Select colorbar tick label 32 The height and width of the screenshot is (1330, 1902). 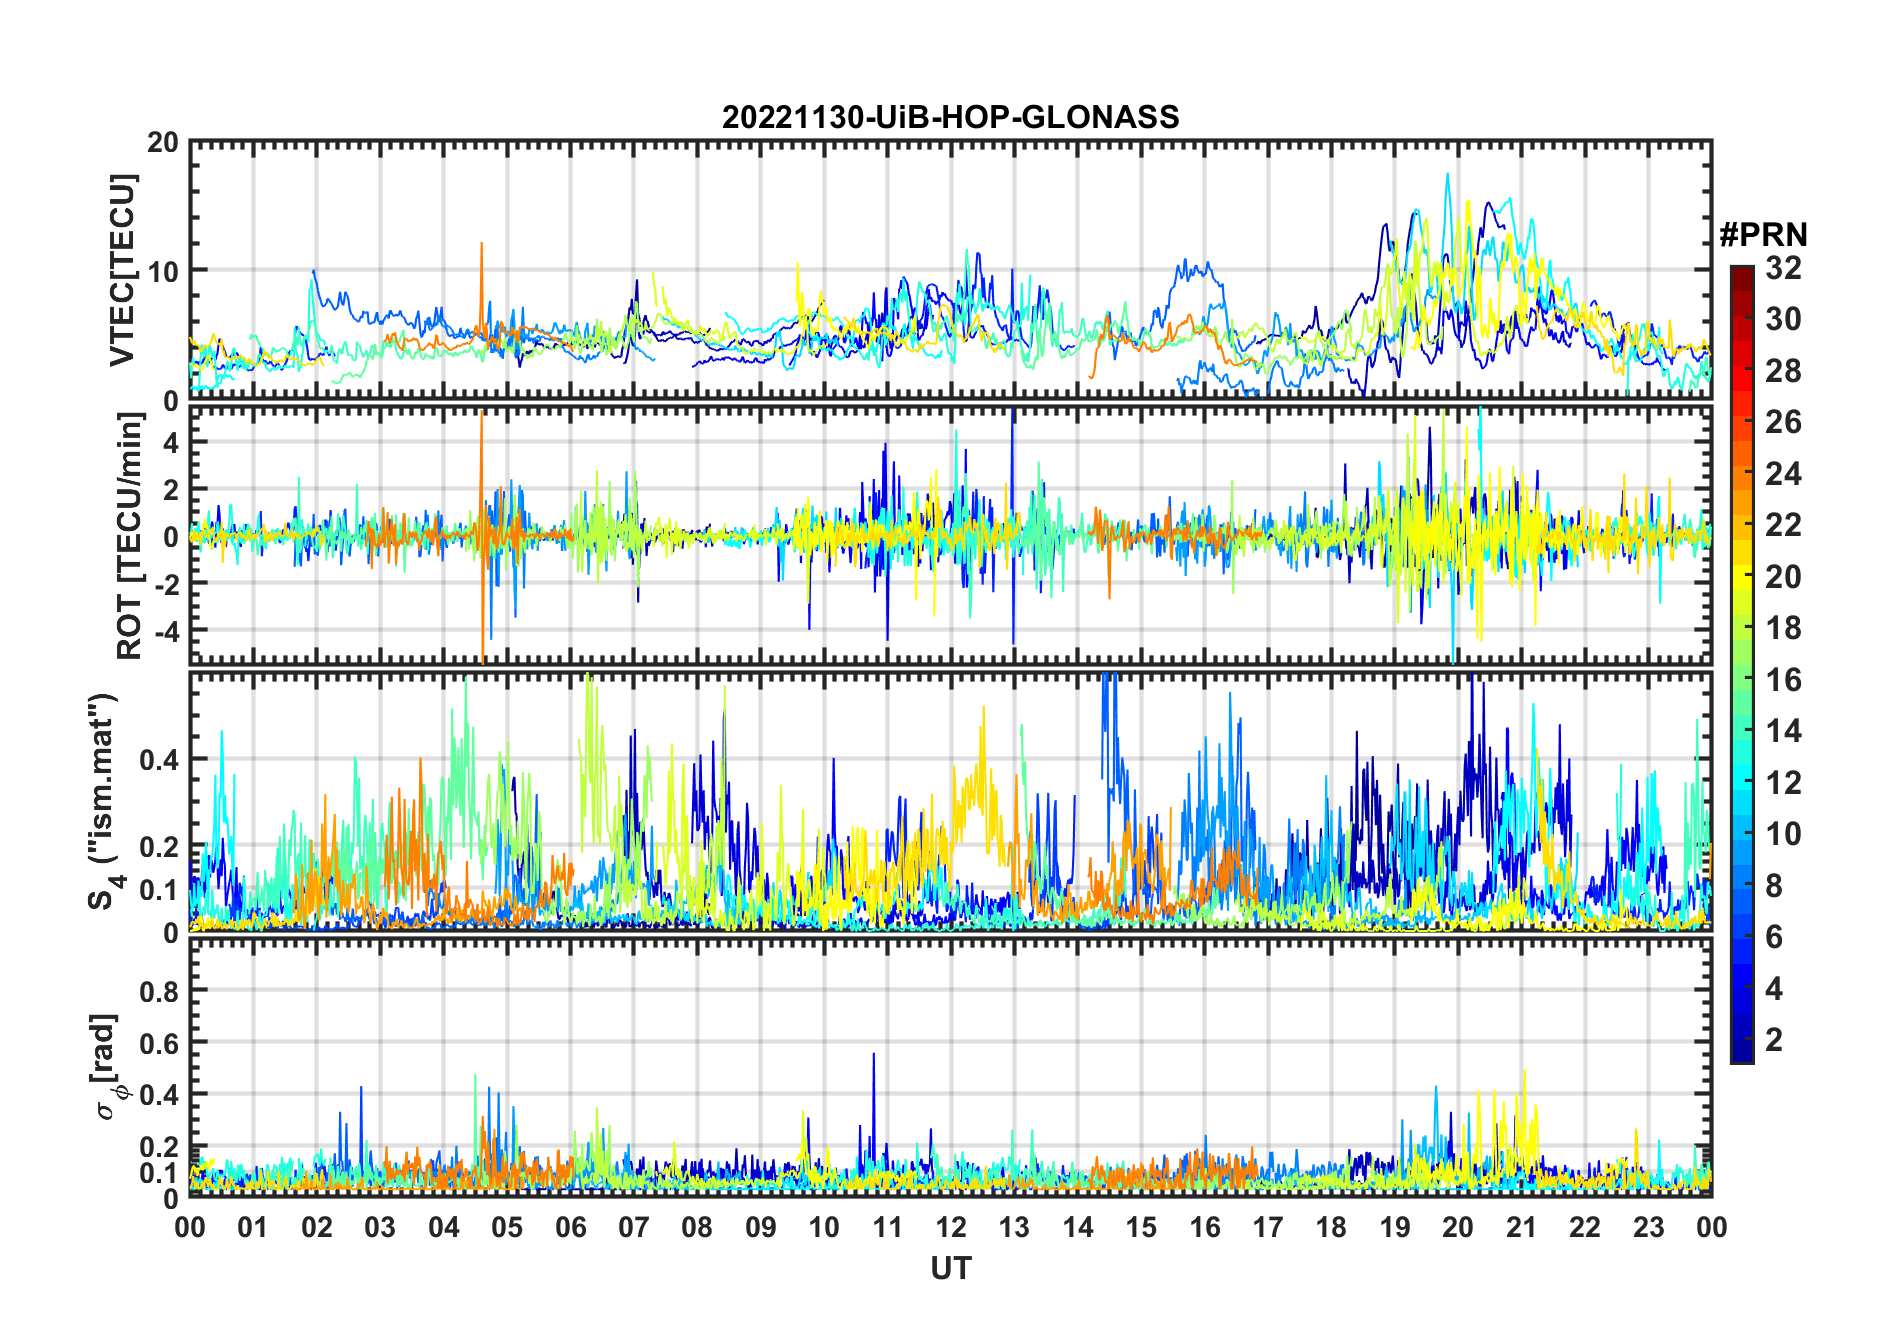[x=1783, y=268]
